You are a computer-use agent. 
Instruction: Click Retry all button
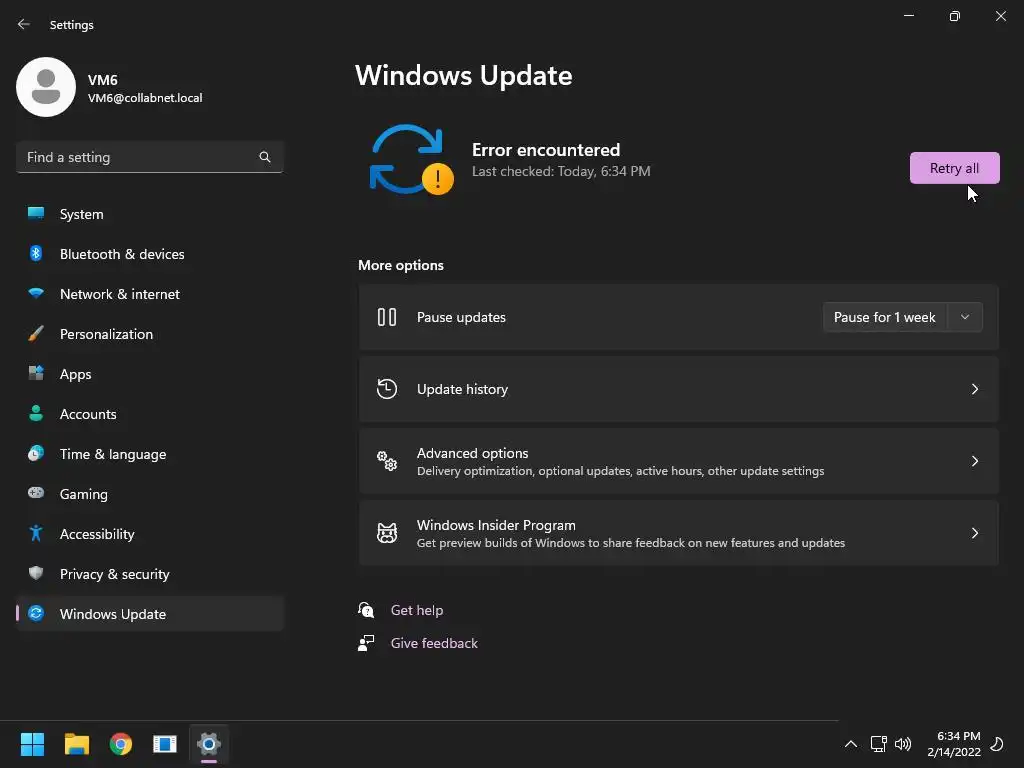click(x=954, y=168)
